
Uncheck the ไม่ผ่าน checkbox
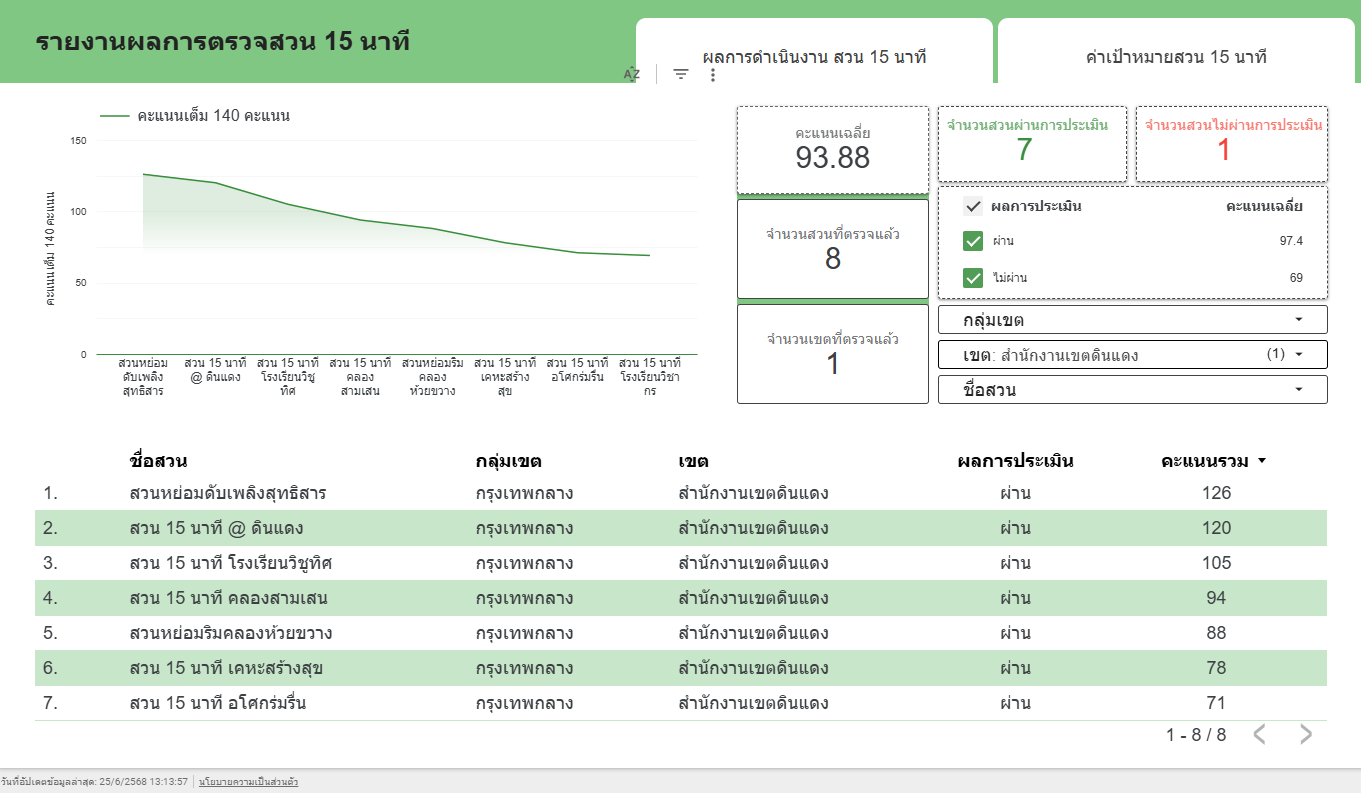[973, 277]
